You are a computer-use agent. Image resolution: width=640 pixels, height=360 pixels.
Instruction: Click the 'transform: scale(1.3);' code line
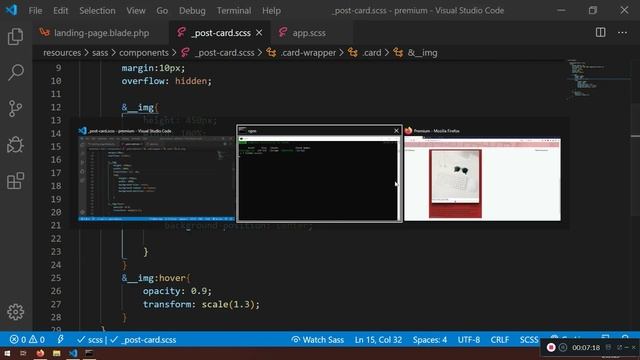coord(201,304)
